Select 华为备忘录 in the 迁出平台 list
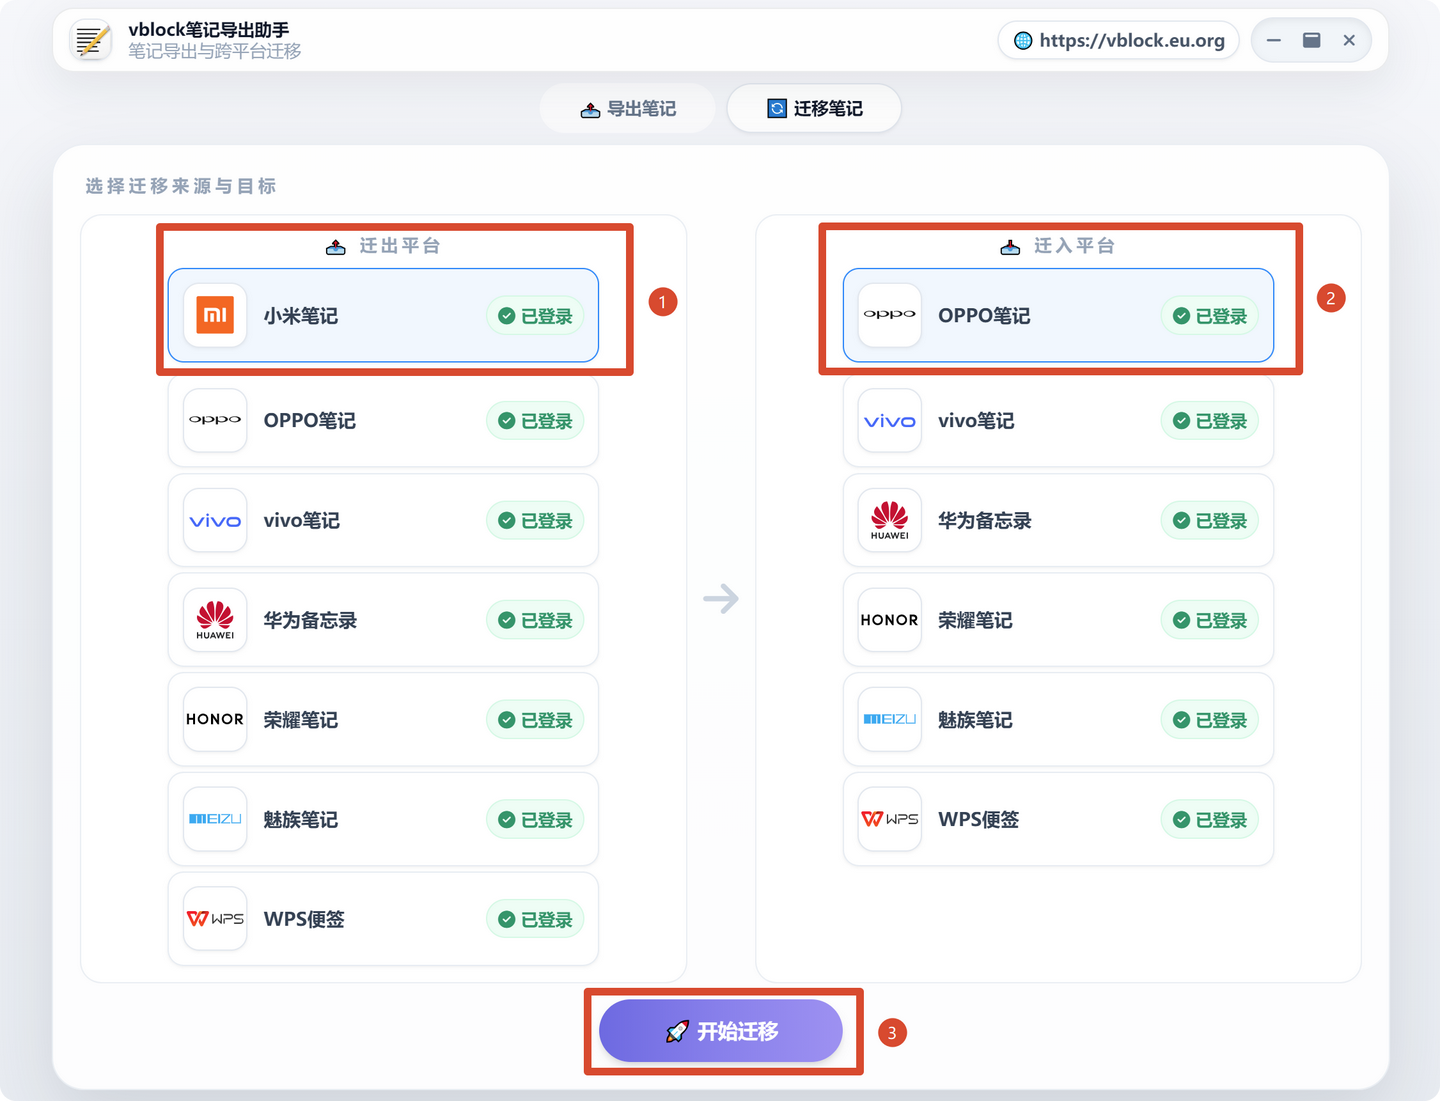The image size is (1440, 1101). click(x=383, y=620)
